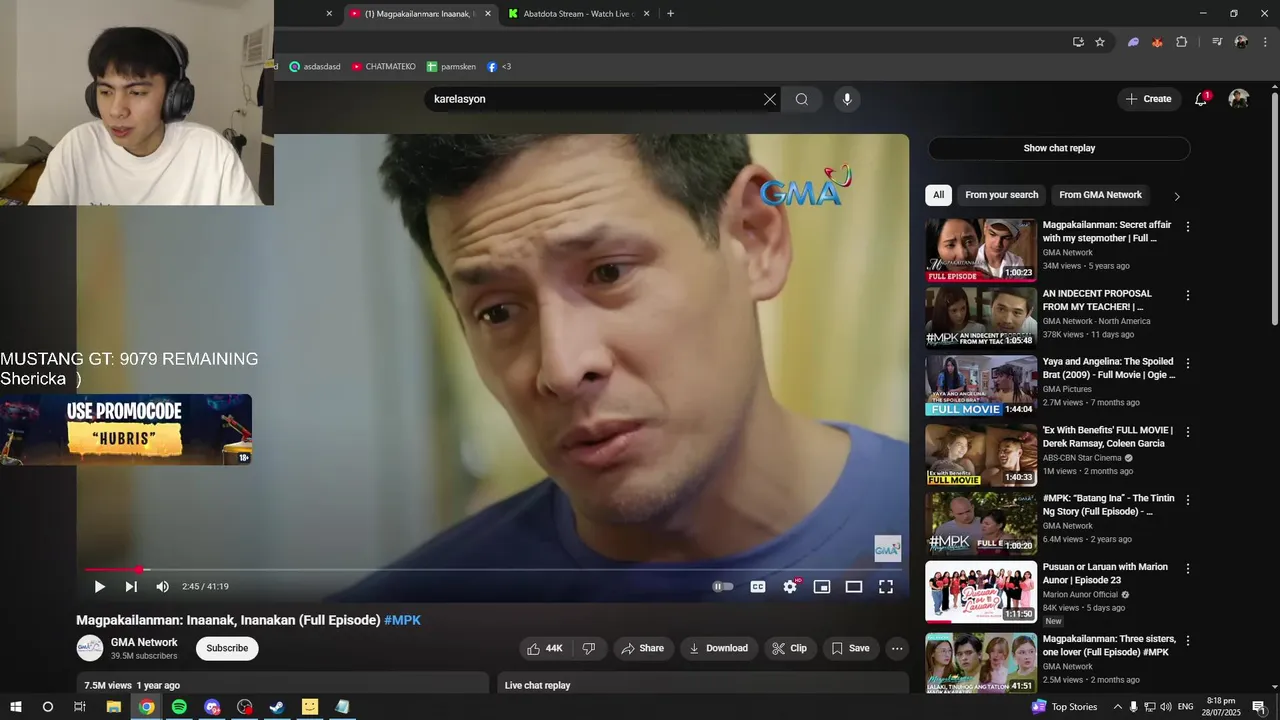1280x720 pixels.
Task: Click the search magnifier button
Action: click(802, 99)
